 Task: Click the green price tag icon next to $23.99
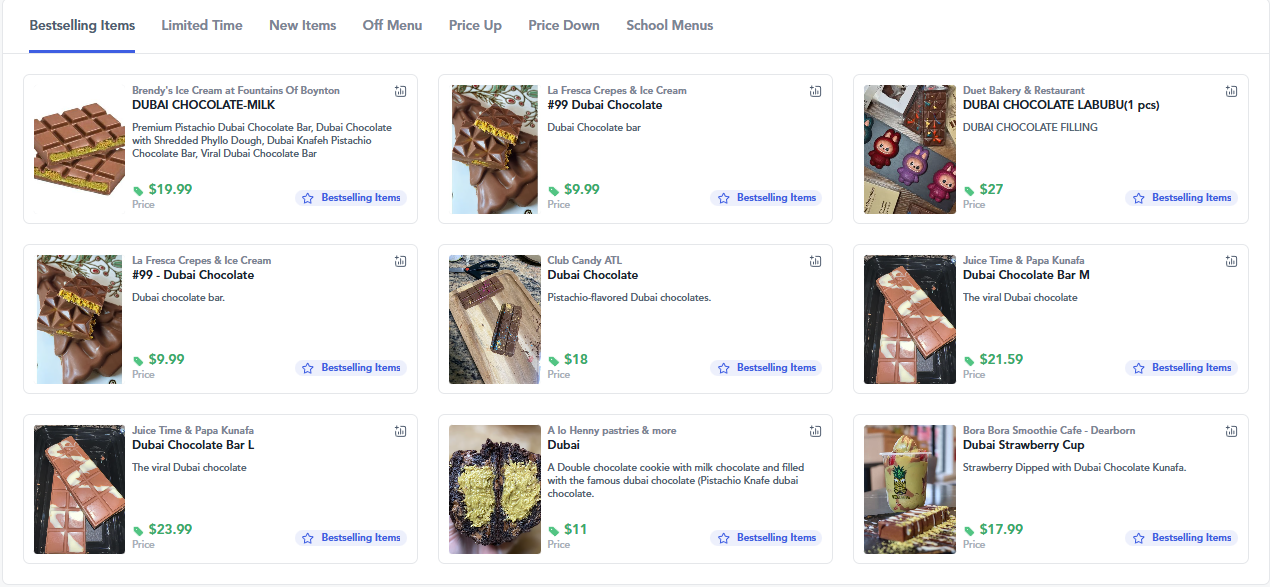(137, 529)
